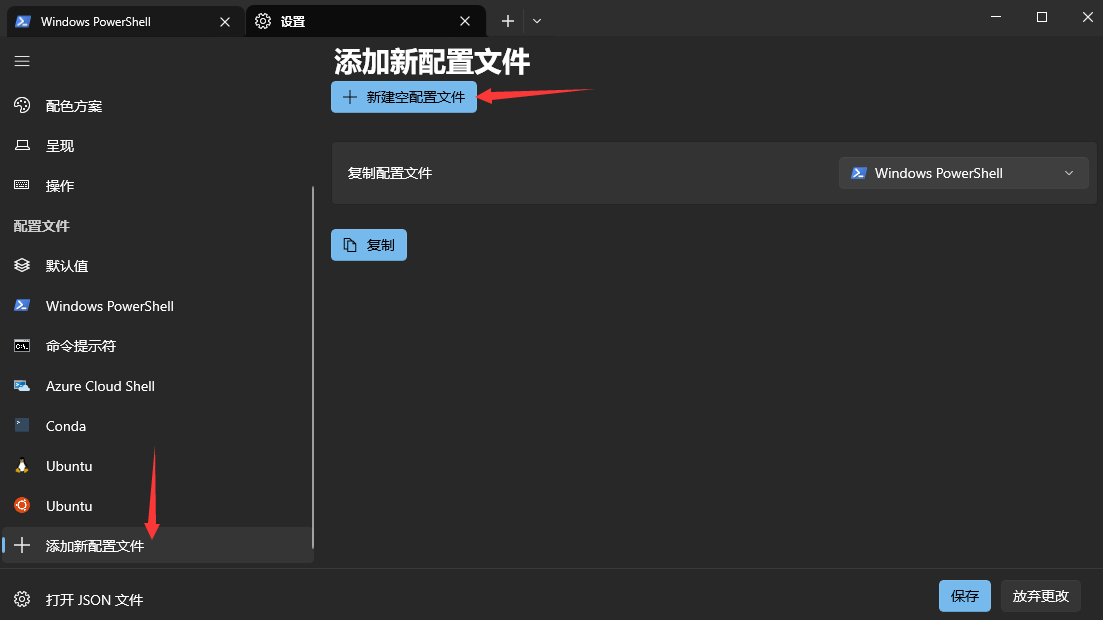This screenshot has width=1103, height=620.
Task: Open the Azure Cloud Shell profile
Action: point(100,386)
